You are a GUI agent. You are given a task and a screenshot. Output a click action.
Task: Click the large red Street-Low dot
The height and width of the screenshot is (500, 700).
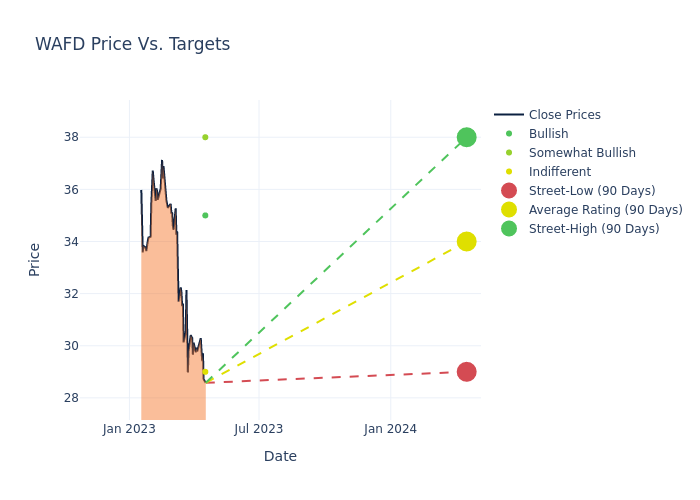point(466,372)
